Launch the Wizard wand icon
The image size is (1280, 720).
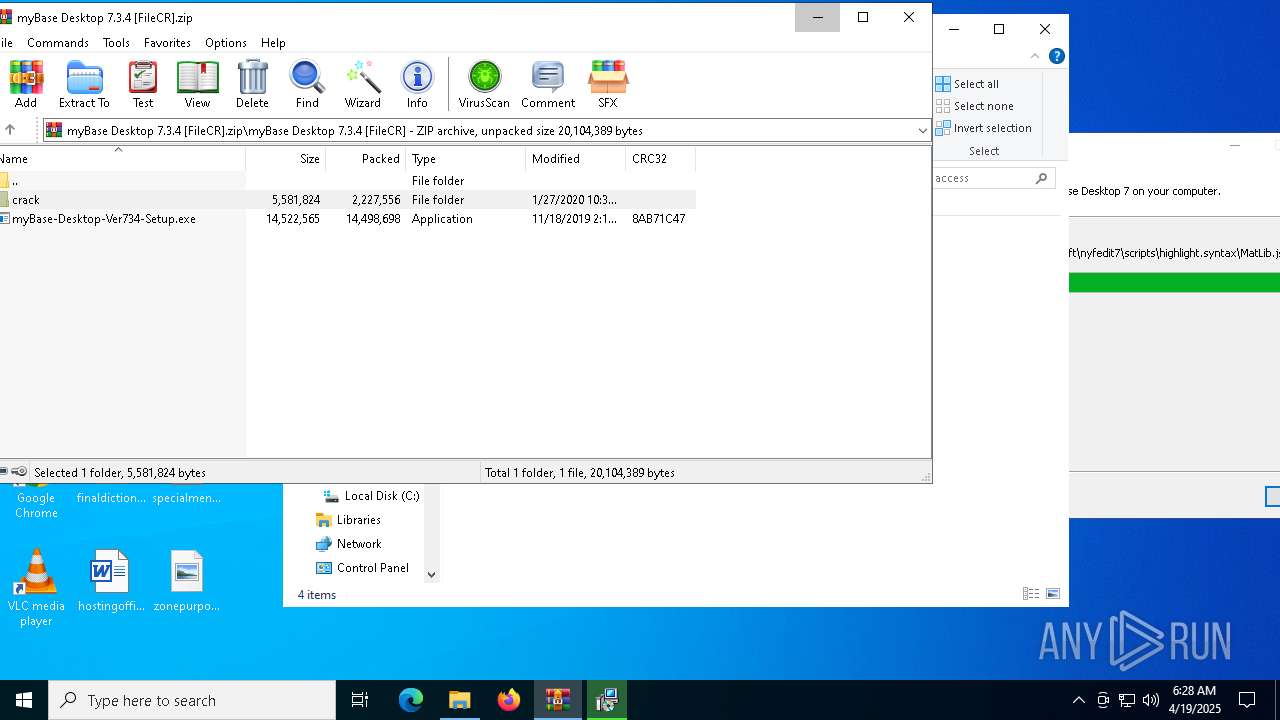pyautogui.click(x=362, y=84)
